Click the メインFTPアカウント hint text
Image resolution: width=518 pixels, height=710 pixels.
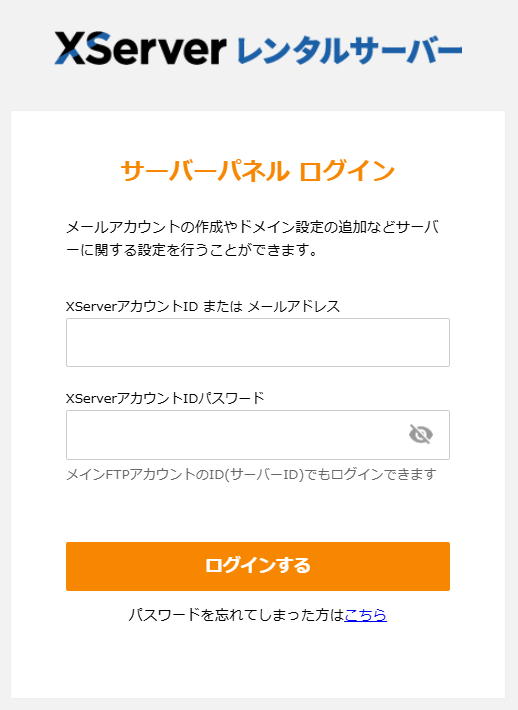tap(252, 475)
